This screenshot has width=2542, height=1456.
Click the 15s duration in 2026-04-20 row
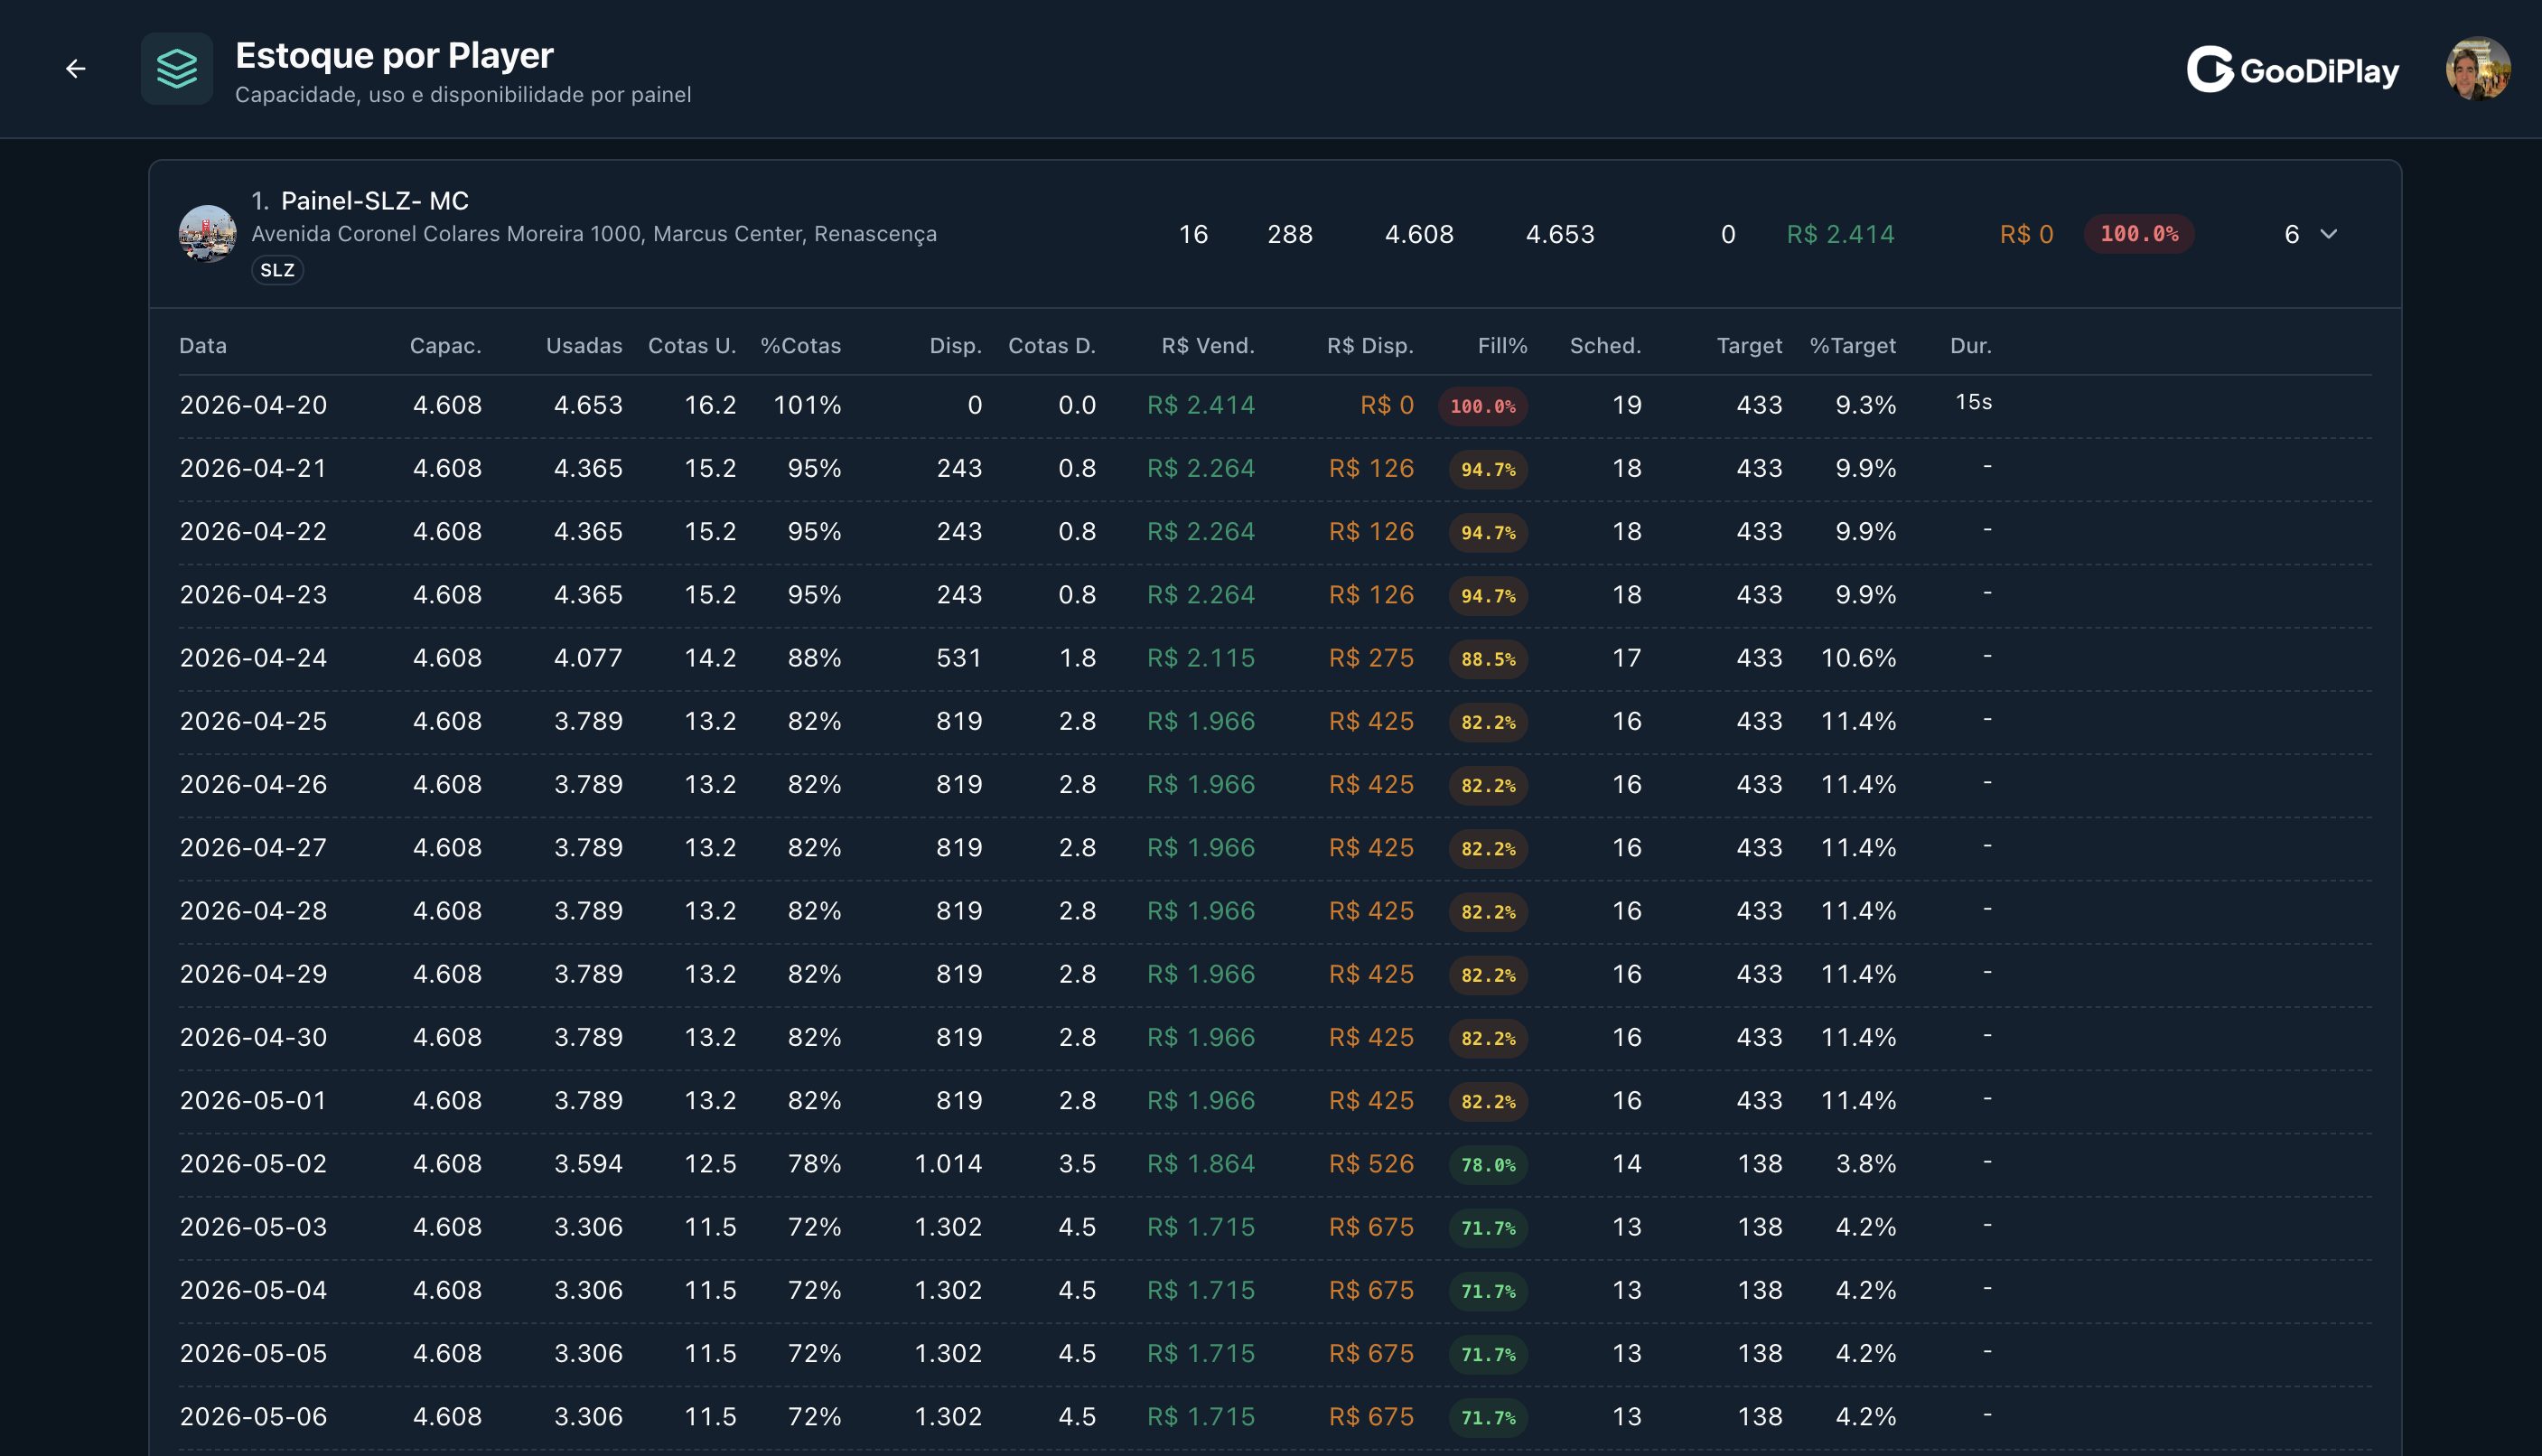pos(1974,402)
